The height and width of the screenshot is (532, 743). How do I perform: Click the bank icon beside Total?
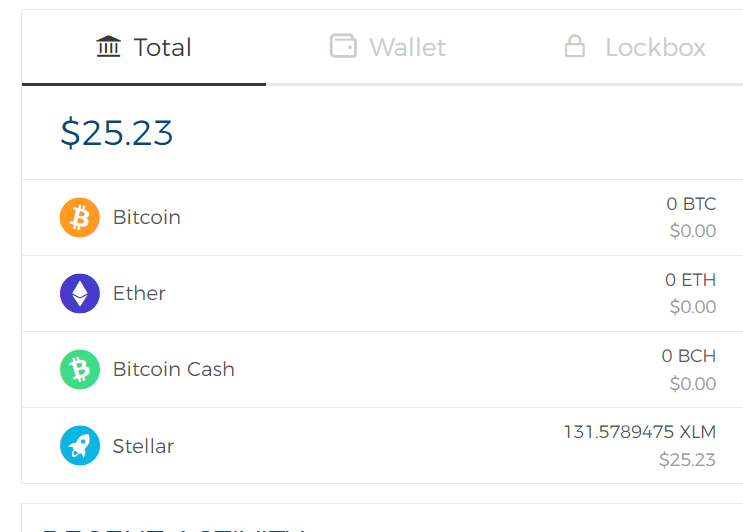pos(108,47)
